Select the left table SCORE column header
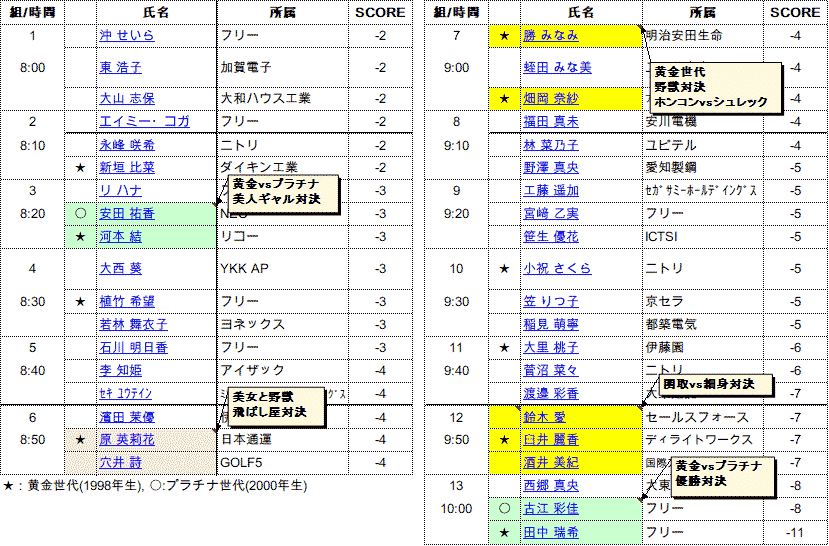Screen dimensions: 829x546 pyautogui.click(x=380, y=13)
